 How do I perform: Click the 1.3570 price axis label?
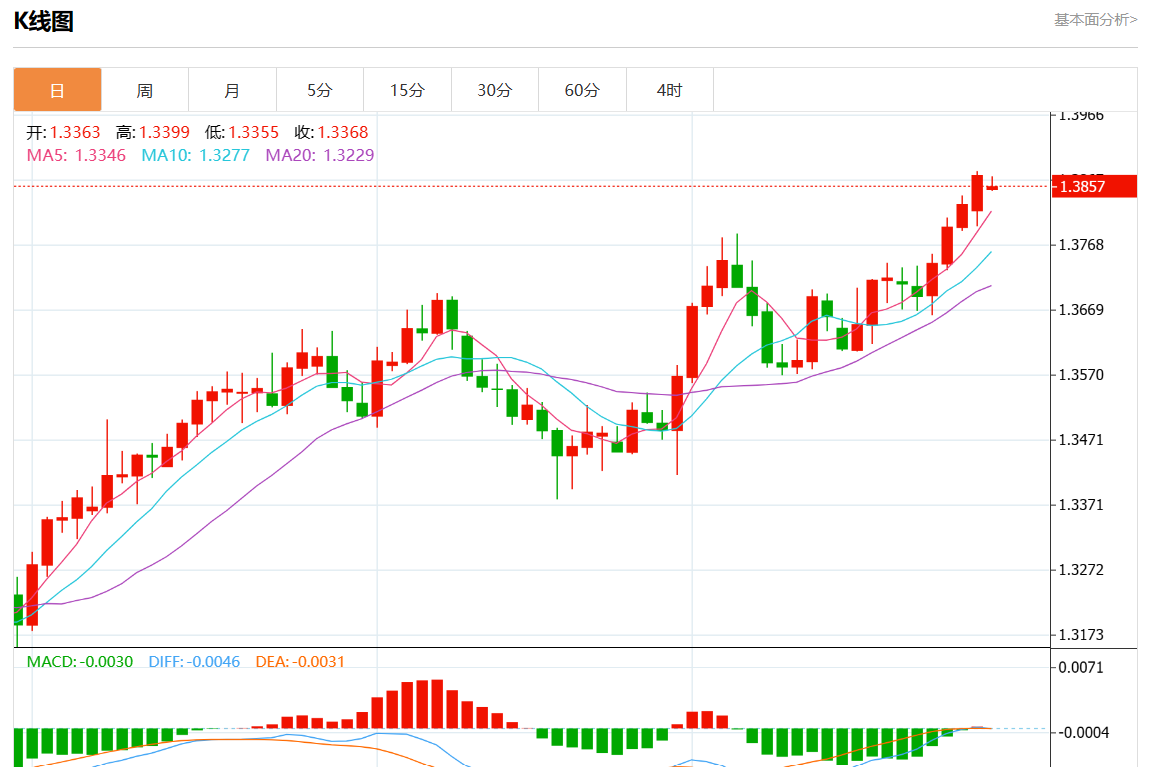[1081, 374]
